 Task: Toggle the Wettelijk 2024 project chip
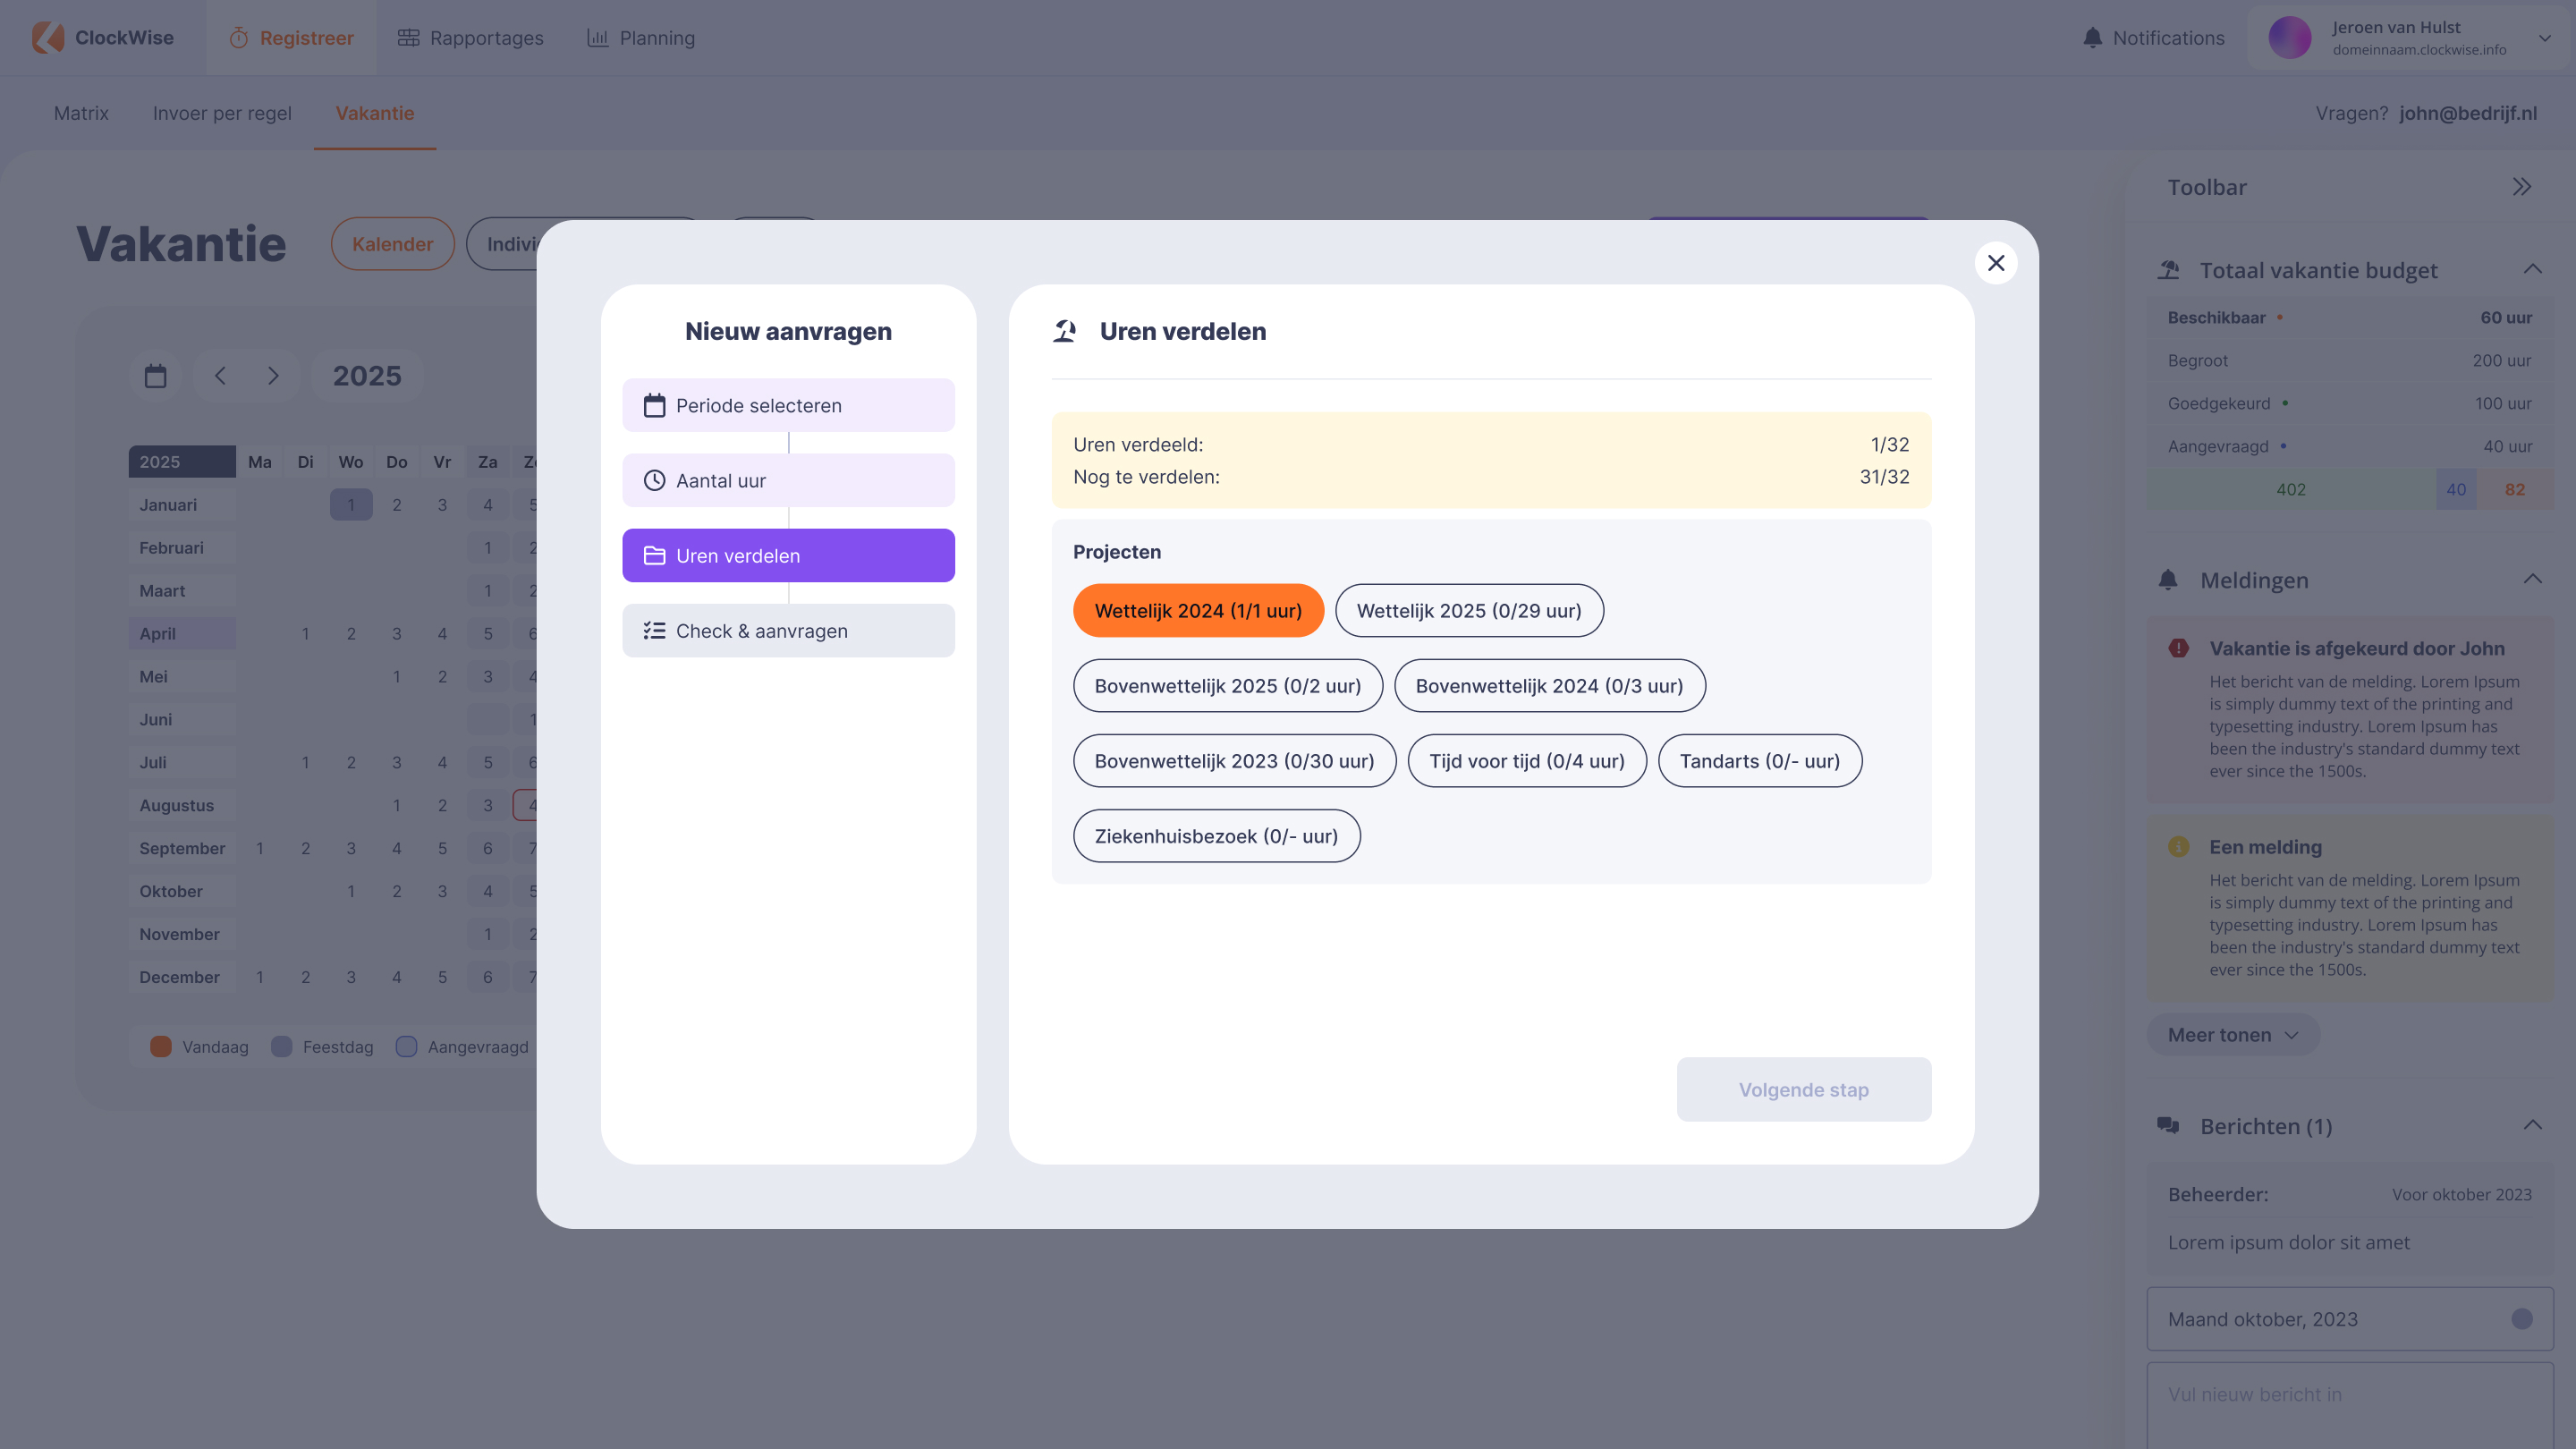(1197, 611)
